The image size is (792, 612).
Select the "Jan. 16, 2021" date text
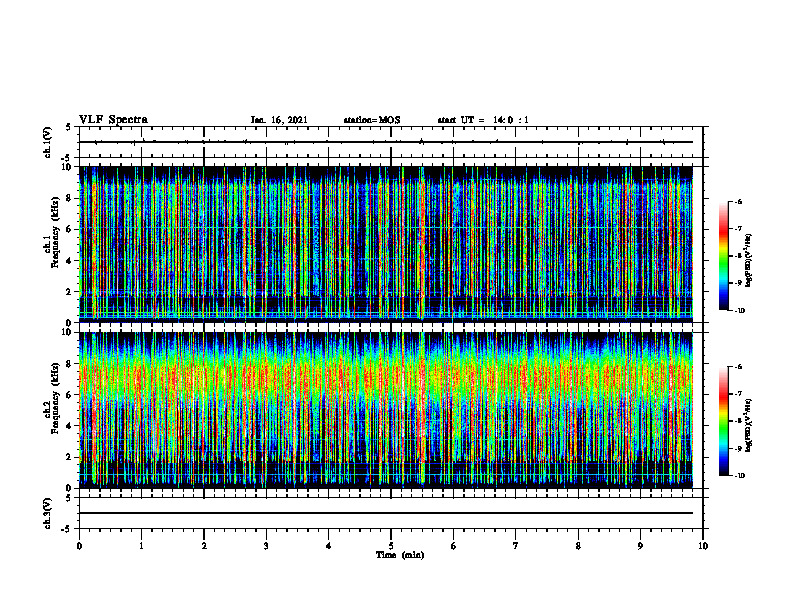[x=279, y=120]
